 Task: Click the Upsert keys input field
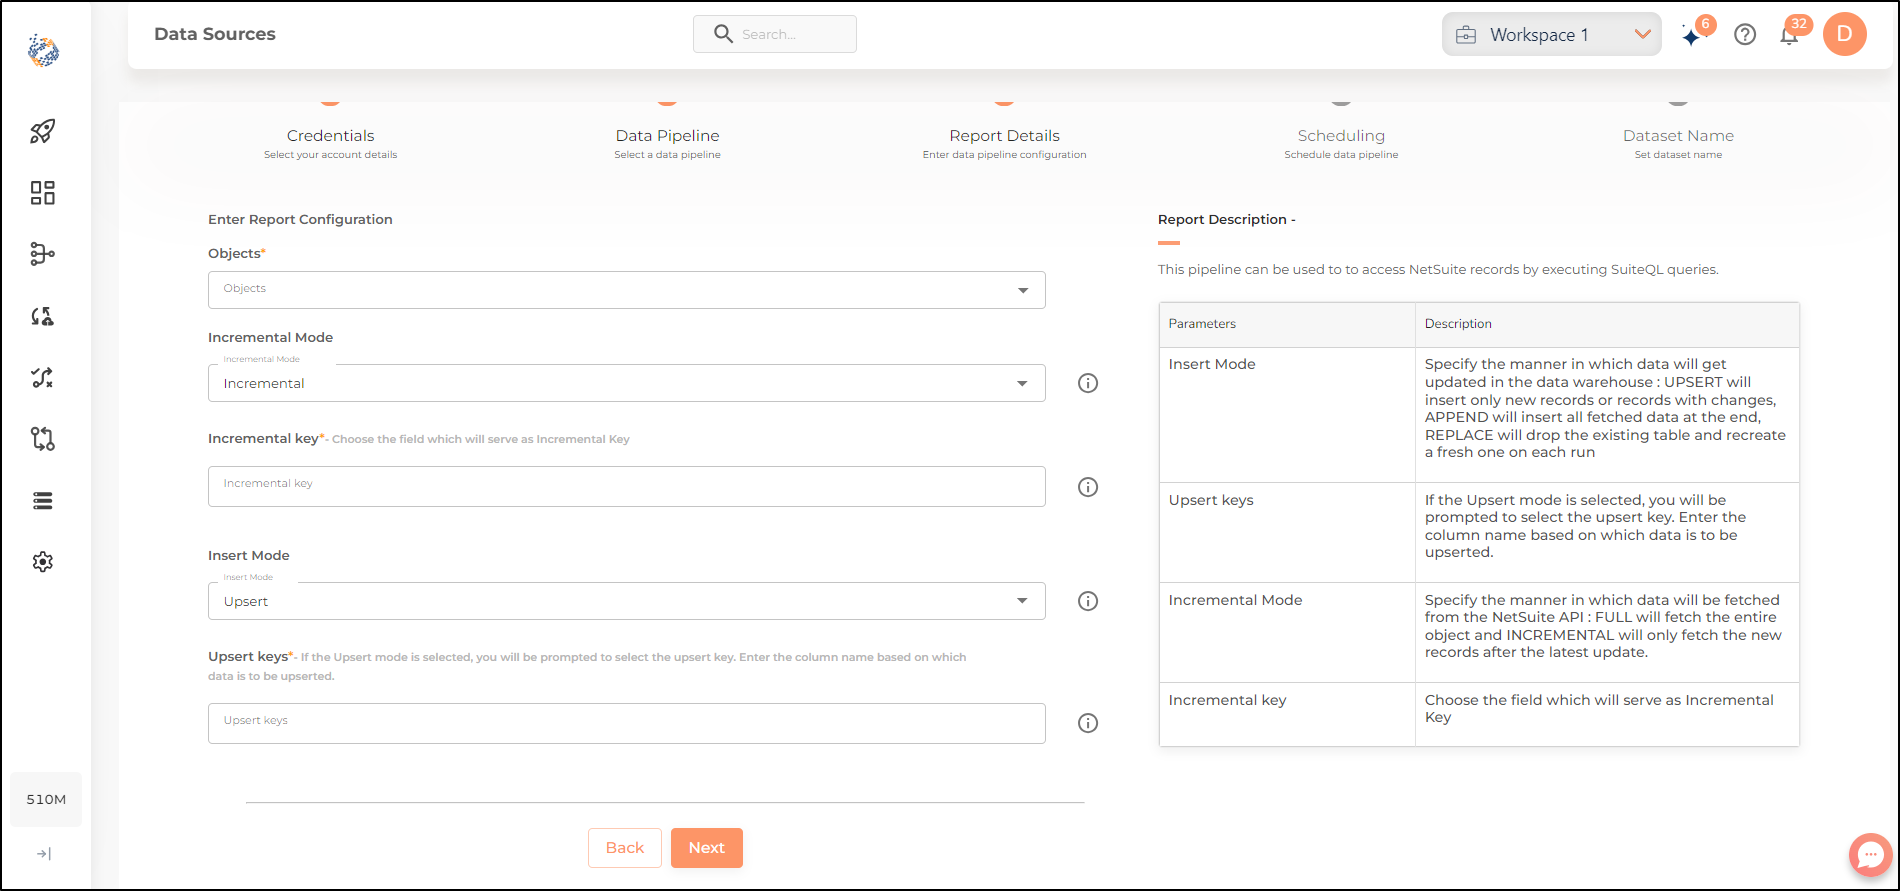(x=627, y=723)
